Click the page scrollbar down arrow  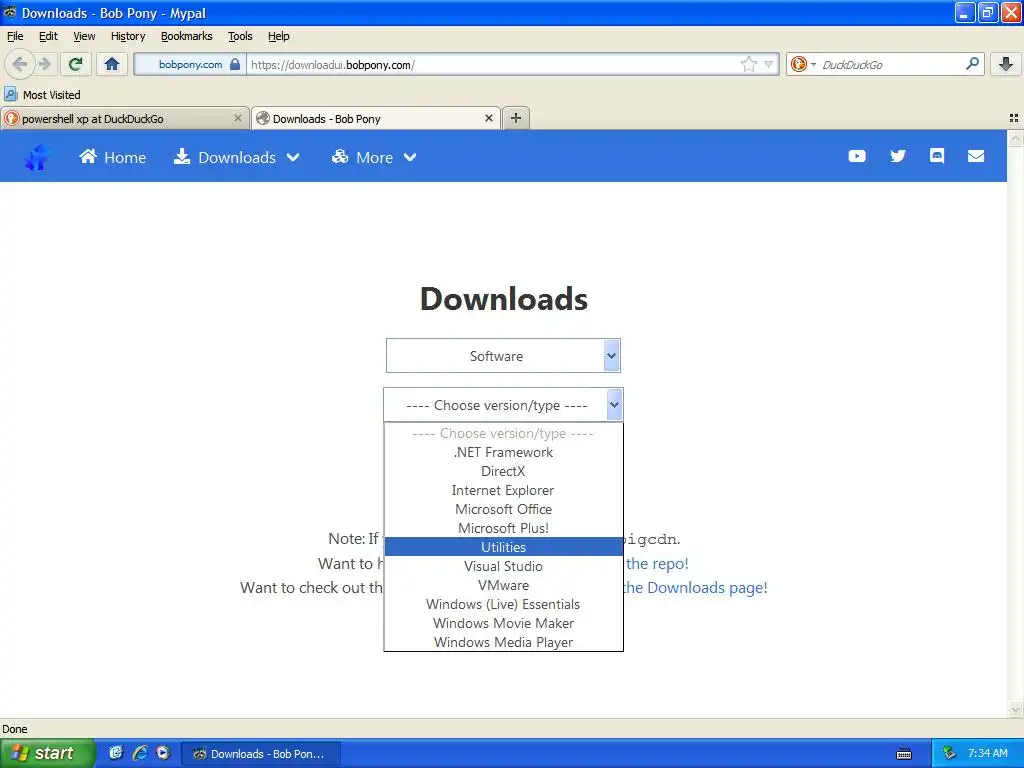1015,709
